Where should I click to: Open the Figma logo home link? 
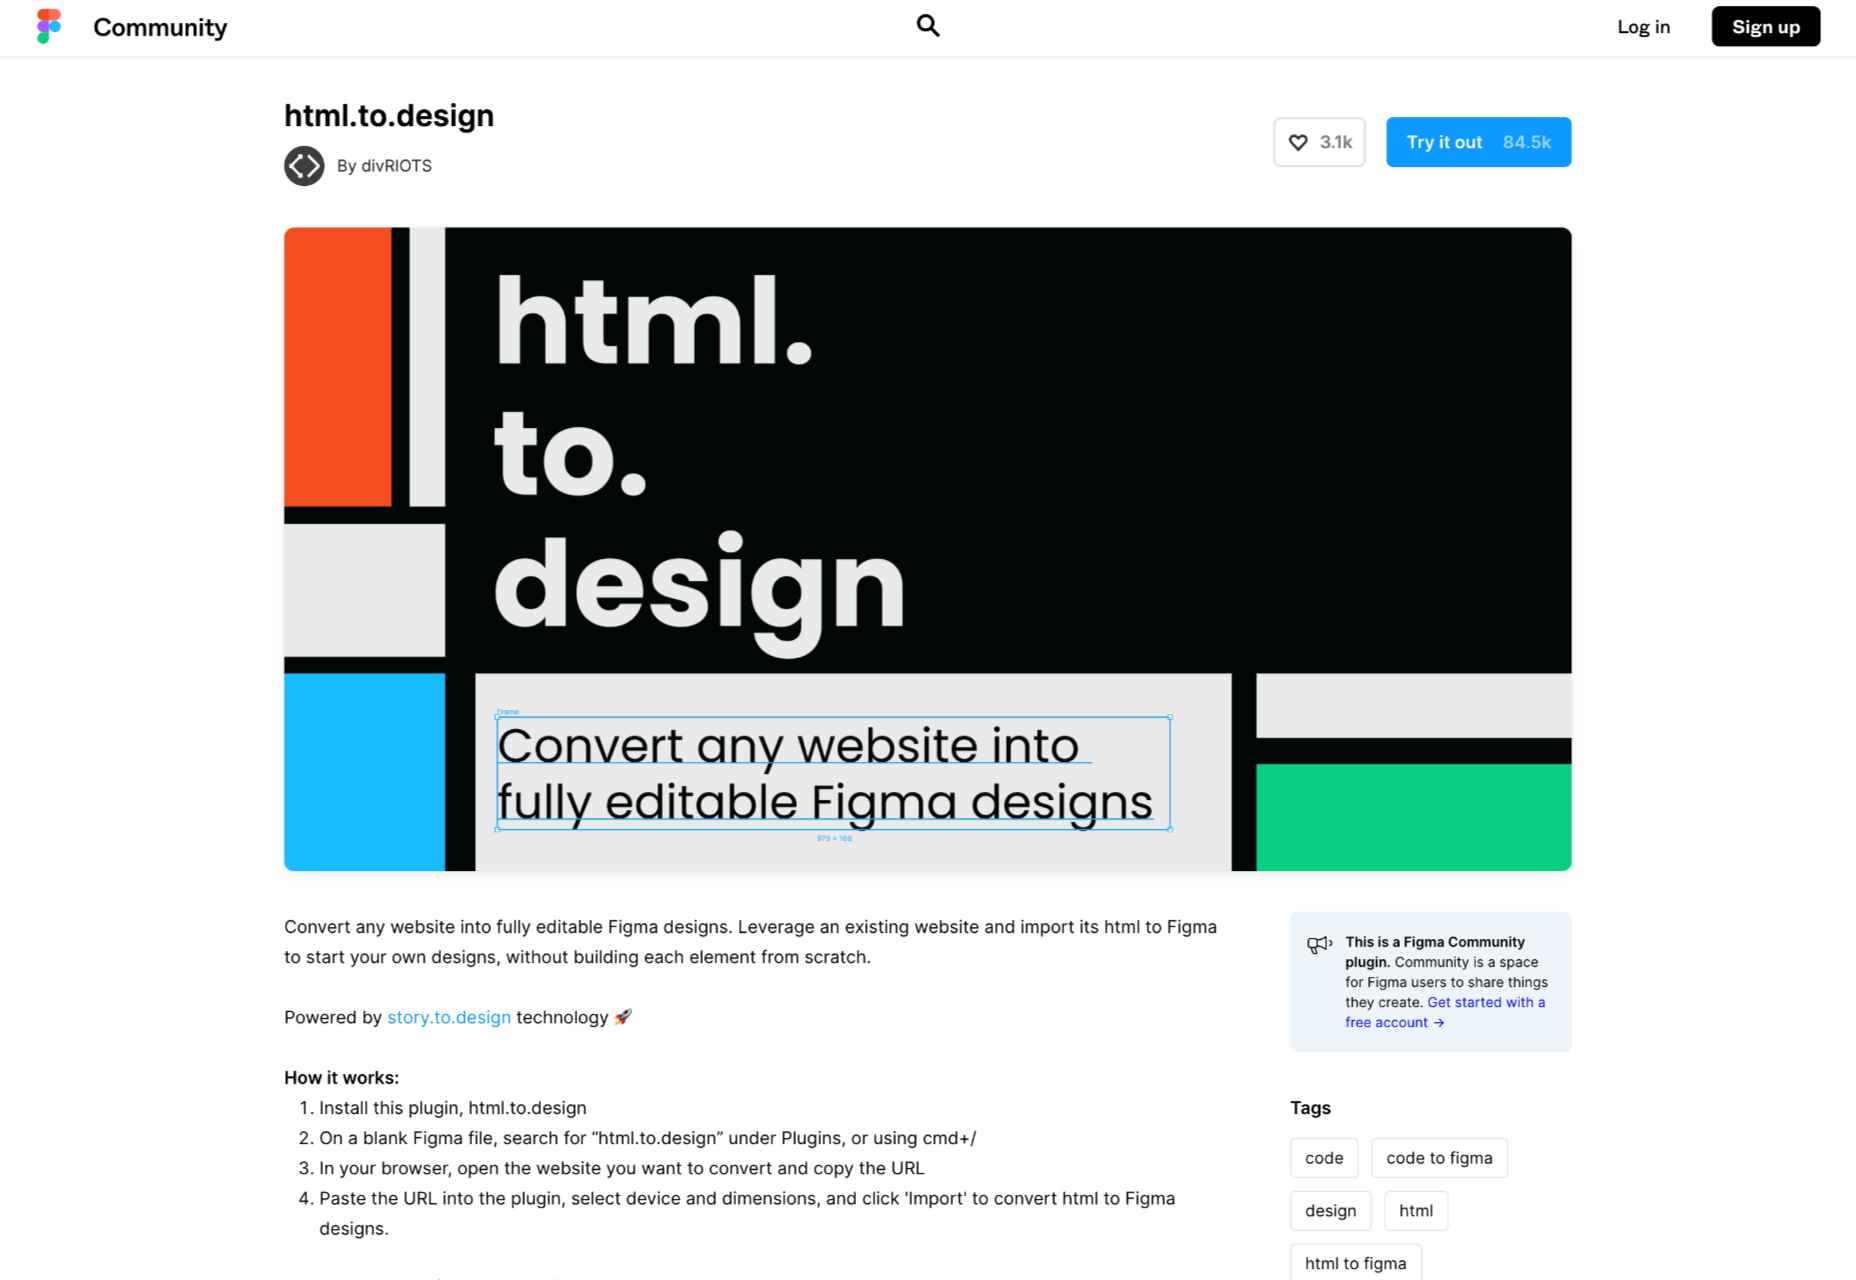pyautogui.click(x=48, y=27)
